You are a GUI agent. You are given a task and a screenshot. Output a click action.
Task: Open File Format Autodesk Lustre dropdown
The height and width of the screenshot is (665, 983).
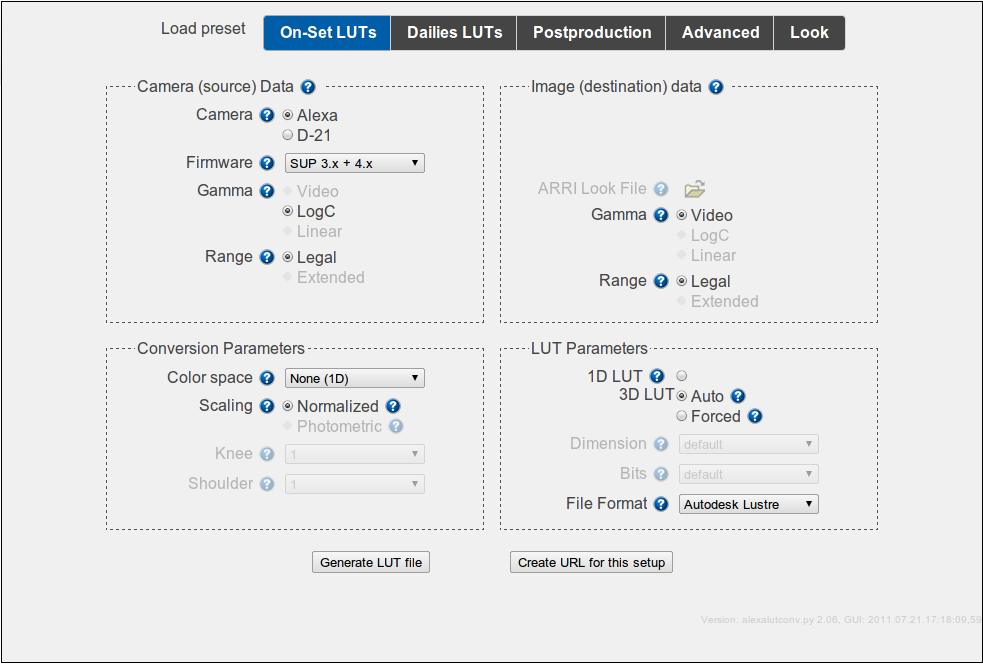[x=749, y=504]
